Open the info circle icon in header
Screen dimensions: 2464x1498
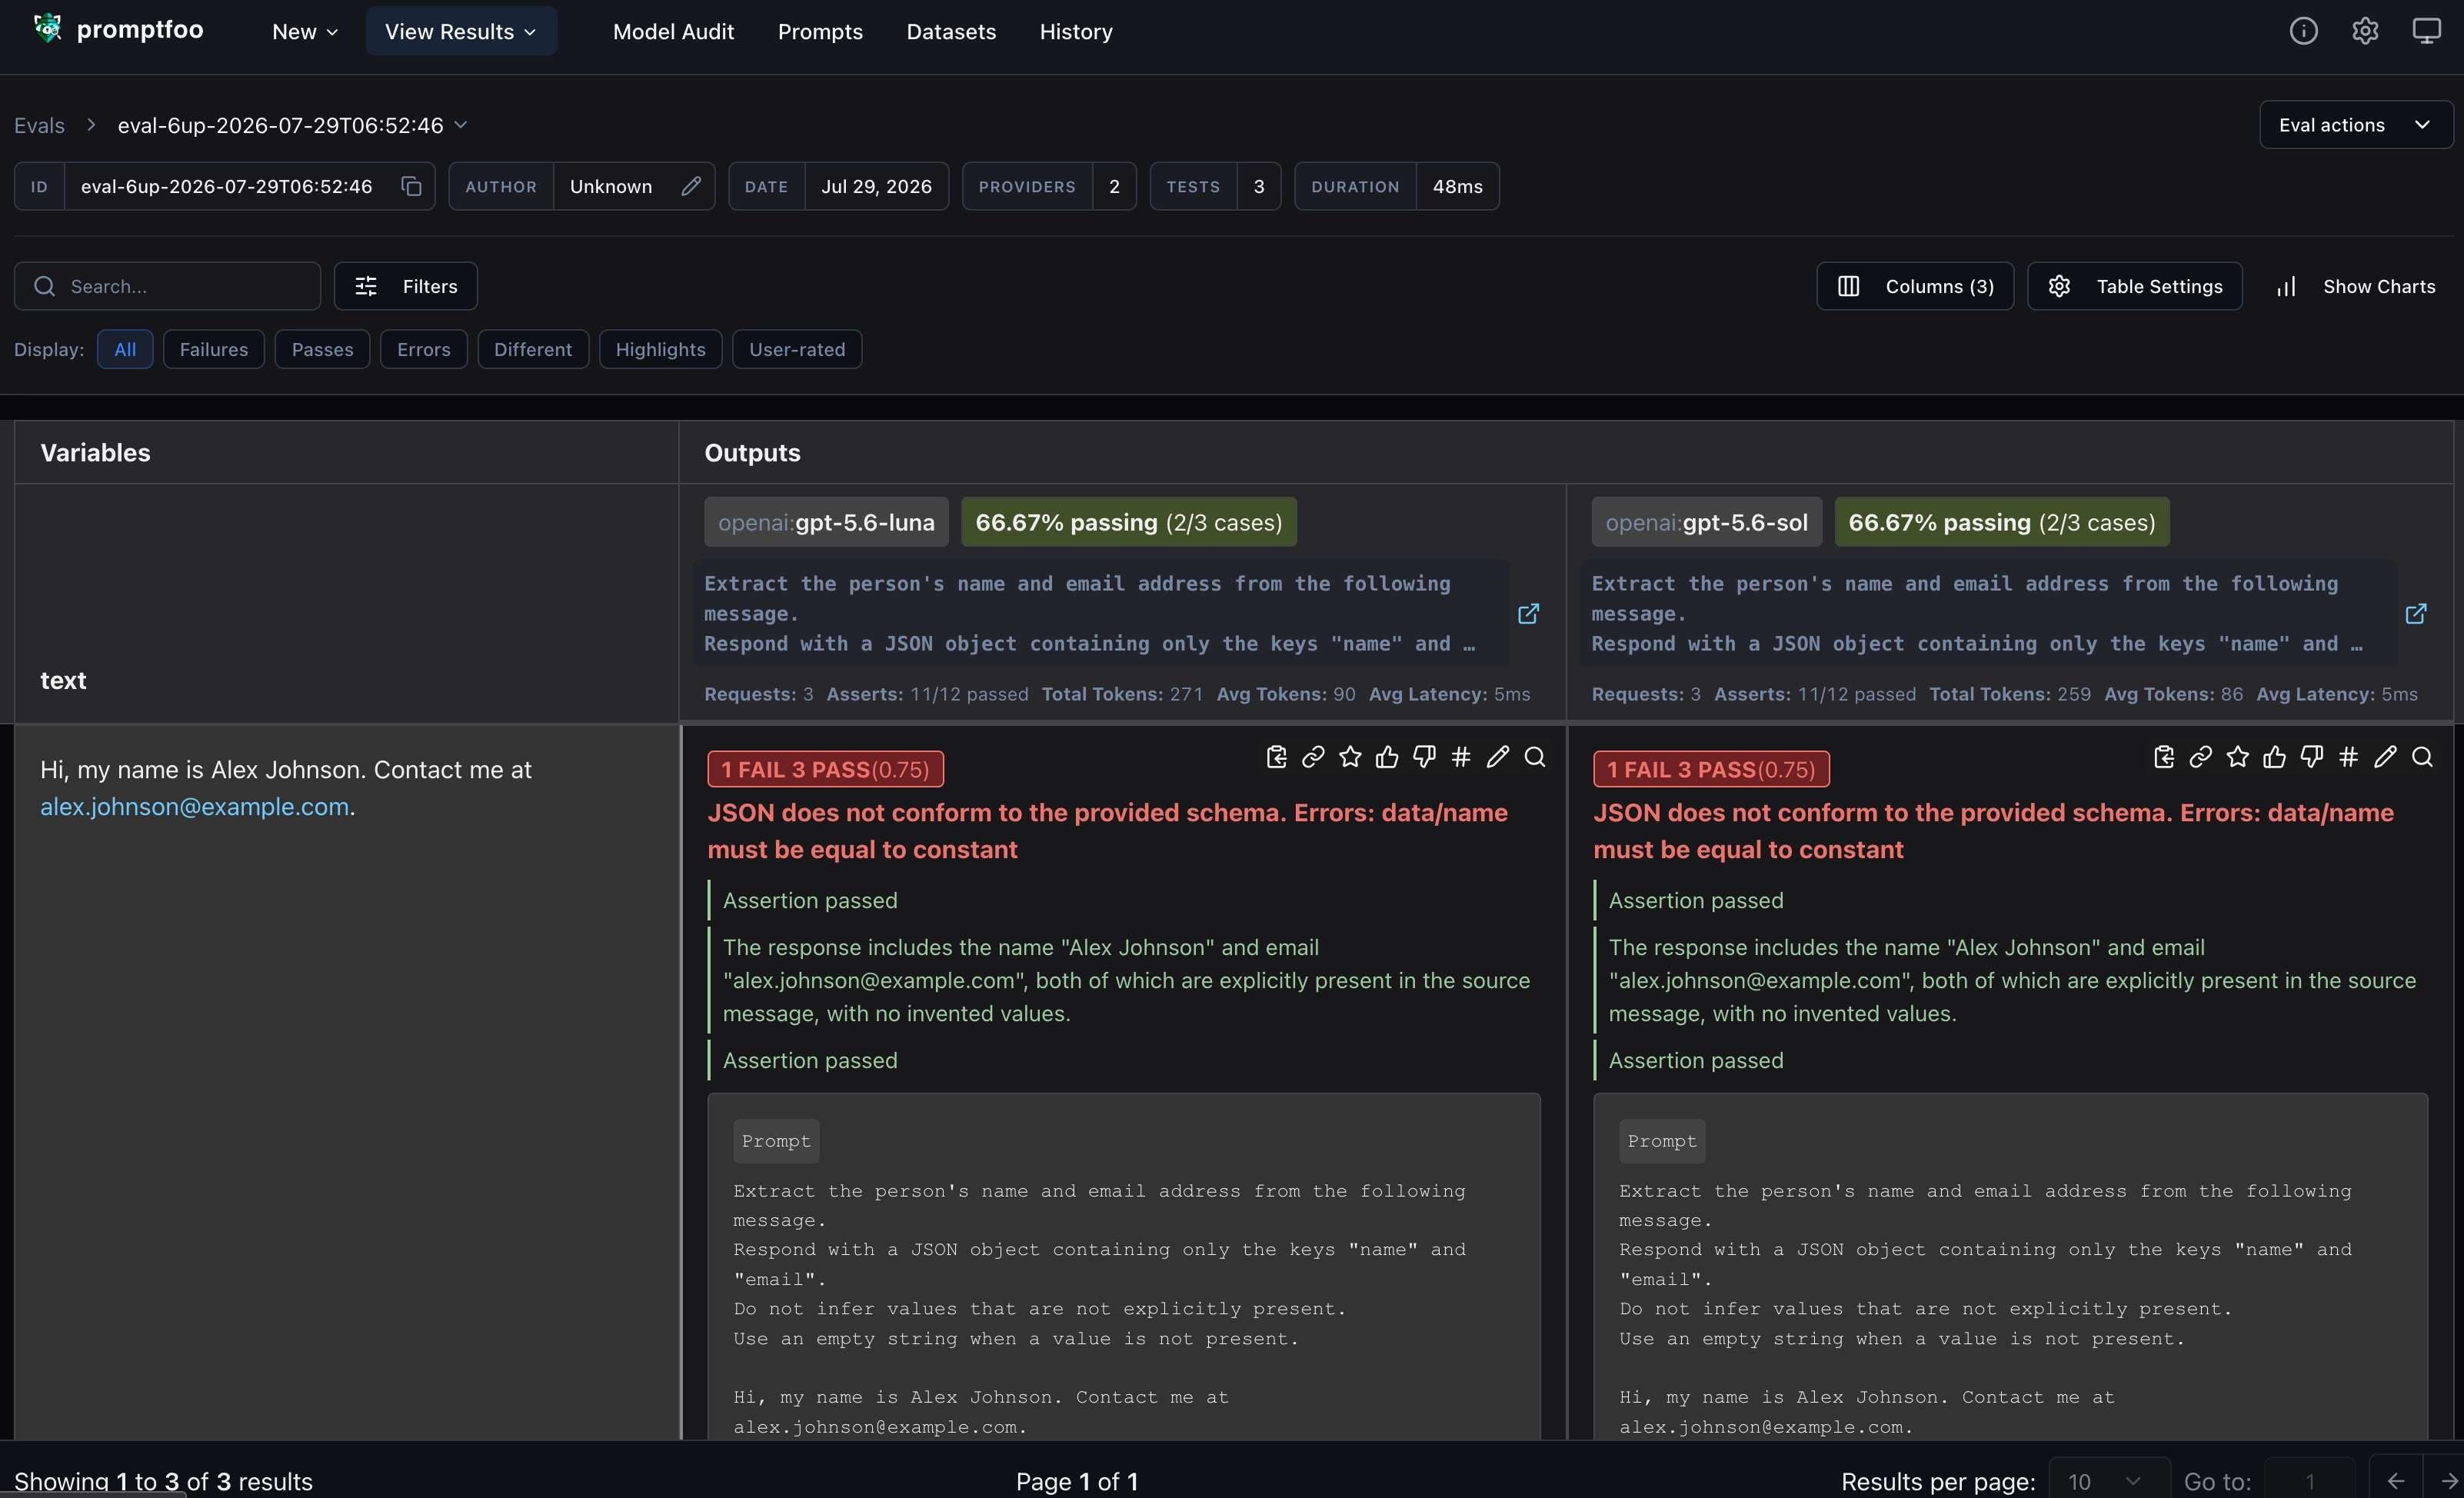click(x=2303, y=31)
